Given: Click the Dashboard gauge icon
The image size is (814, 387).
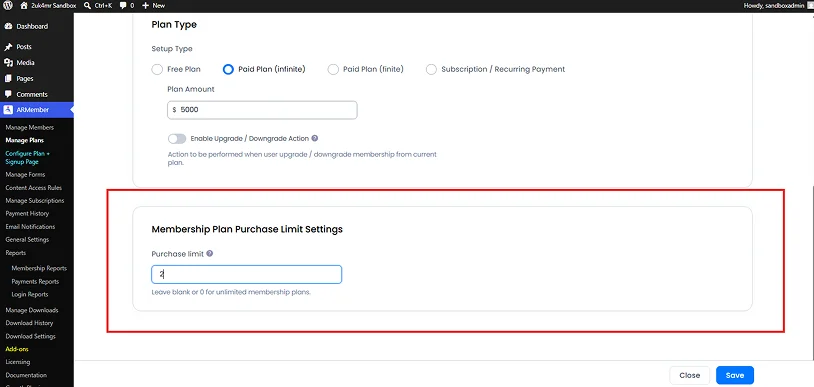Looking at the screenshot, I should point(8,26).
